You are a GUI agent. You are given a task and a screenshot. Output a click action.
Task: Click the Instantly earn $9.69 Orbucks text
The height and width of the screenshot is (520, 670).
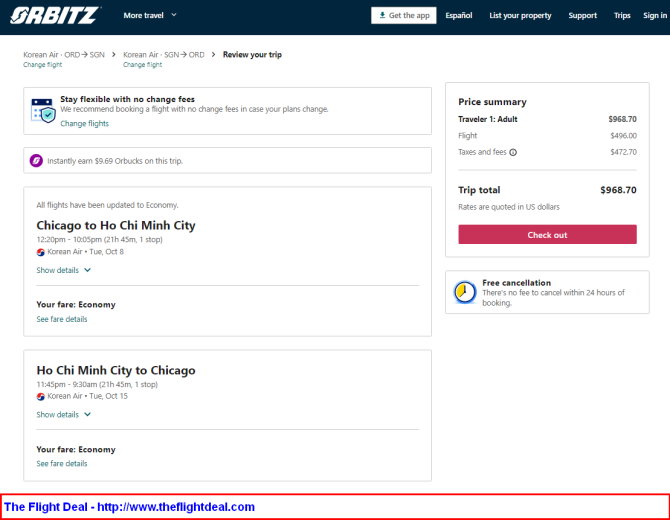tap(115, 161)
